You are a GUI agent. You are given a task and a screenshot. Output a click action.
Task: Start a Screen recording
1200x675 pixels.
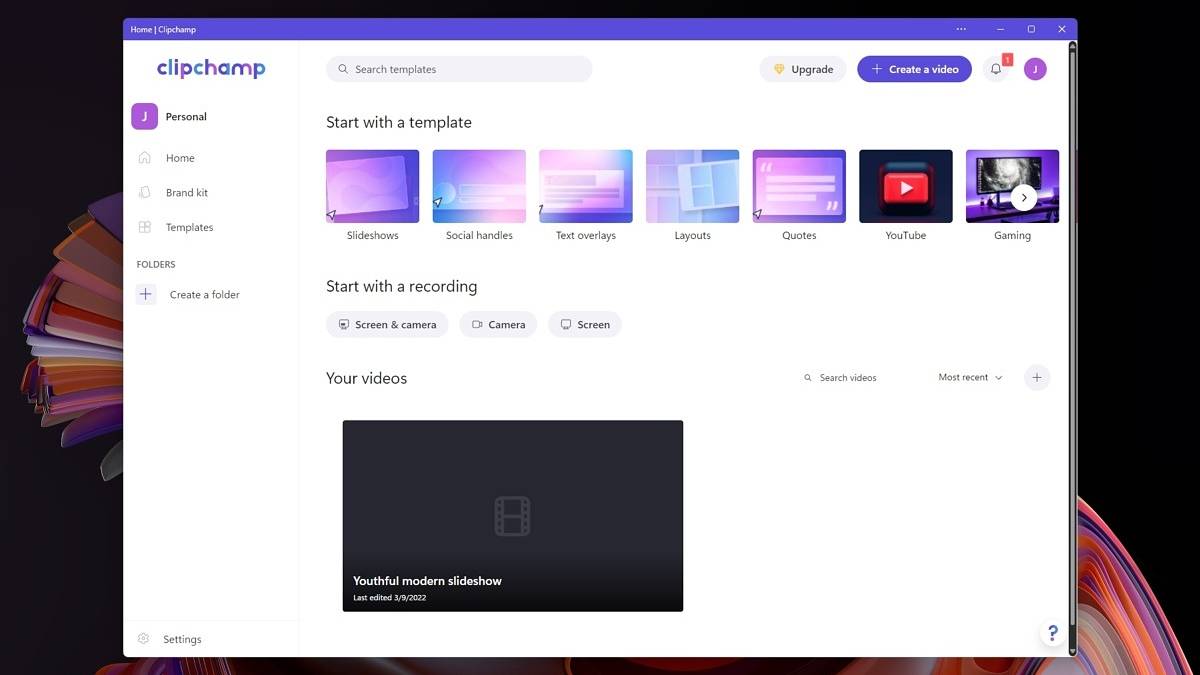pos(585,324)
